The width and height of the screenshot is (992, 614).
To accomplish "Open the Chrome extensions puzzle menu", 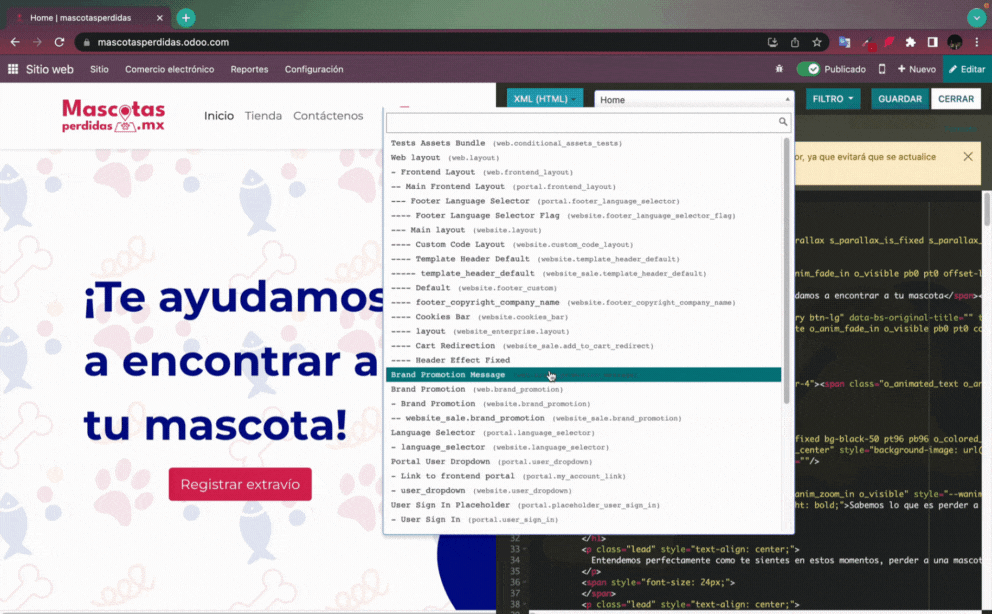I will (910, 42).
